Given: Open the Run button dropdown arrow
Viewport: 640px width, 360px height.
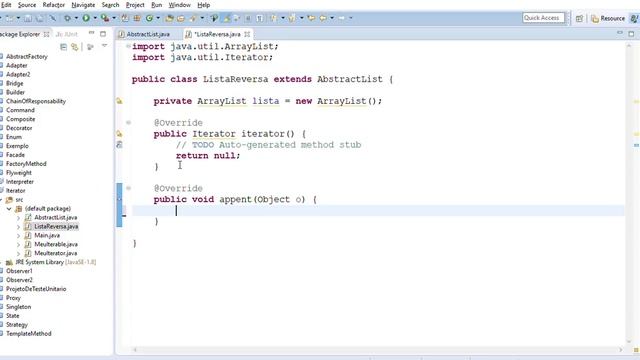Looking at the screenshot, I should click(95, 18).
